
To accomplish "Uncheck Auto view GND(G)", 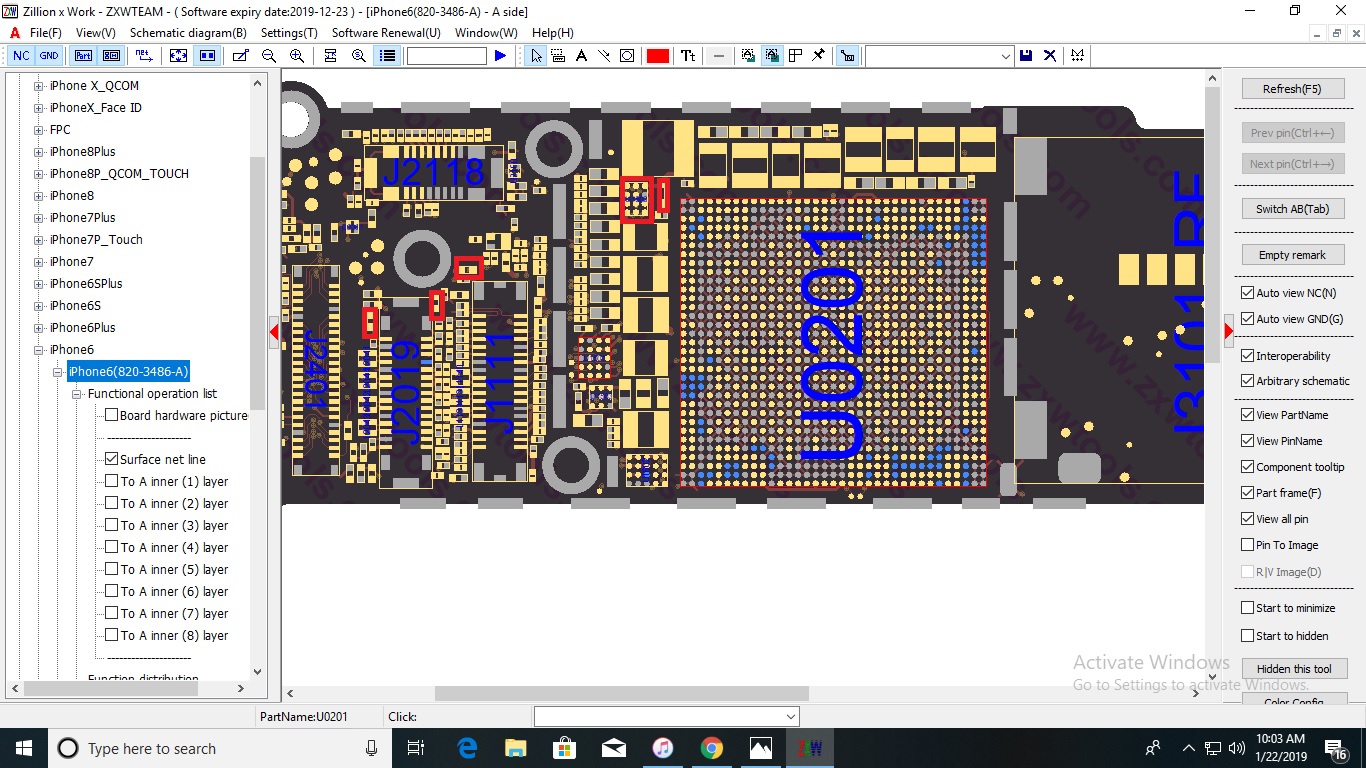I will [1247, 319].
